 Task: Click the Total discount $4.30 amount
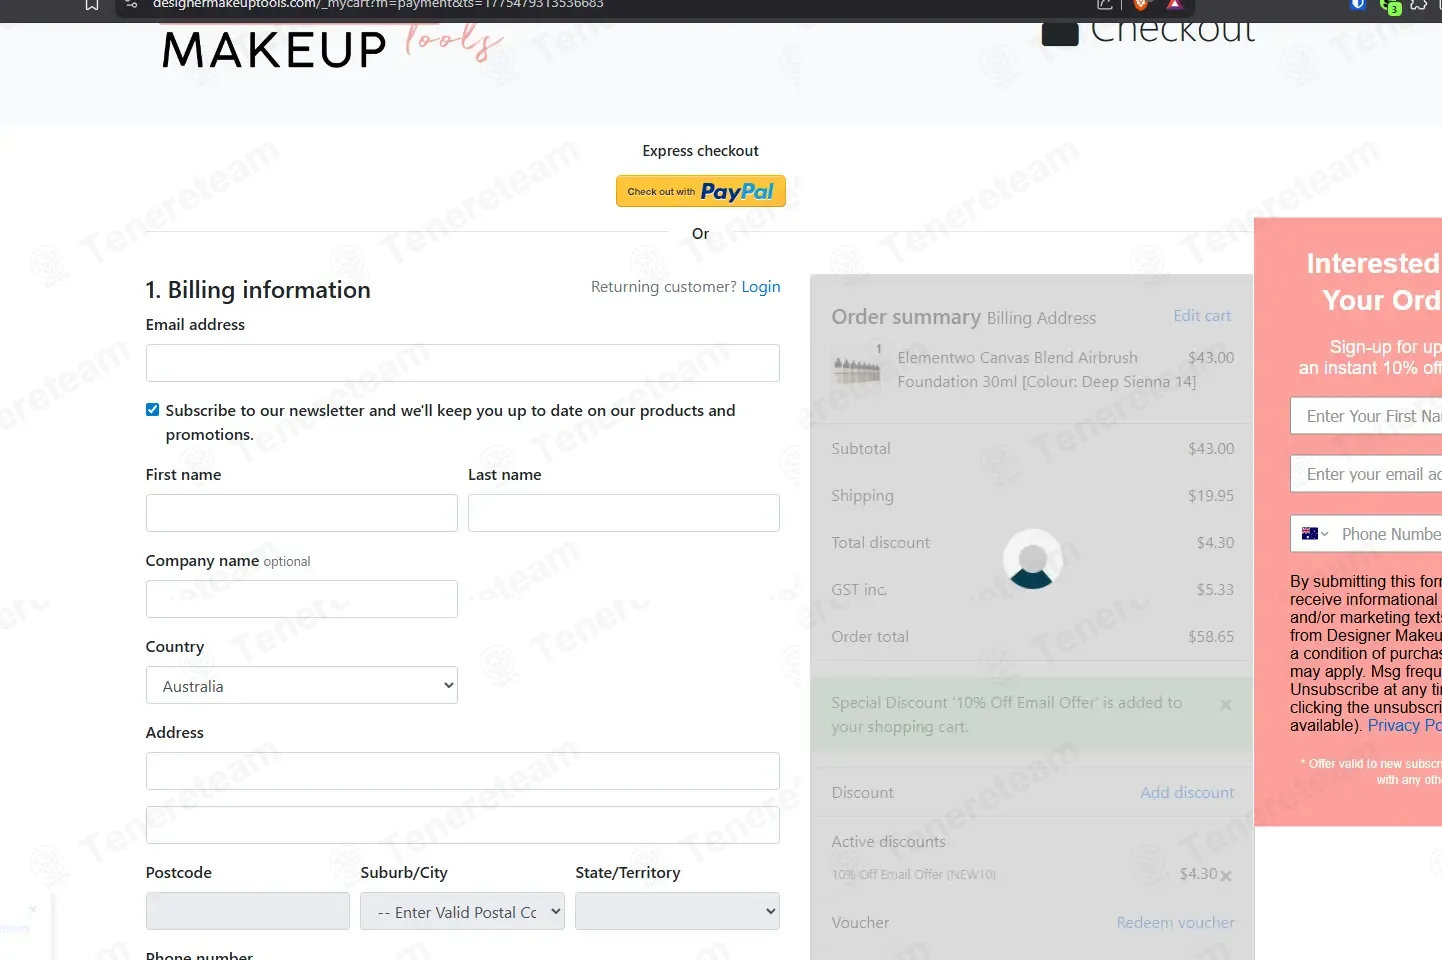(1215, 543)
